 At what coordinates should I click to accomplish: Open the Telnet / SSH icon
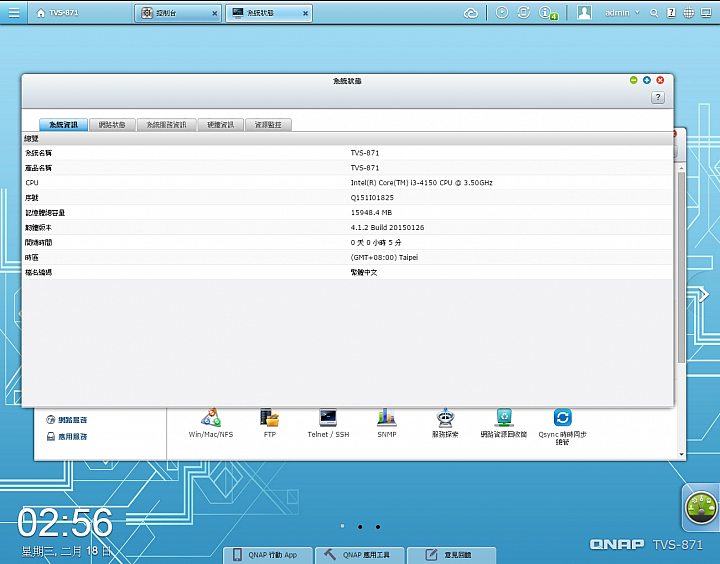(328, 423)
